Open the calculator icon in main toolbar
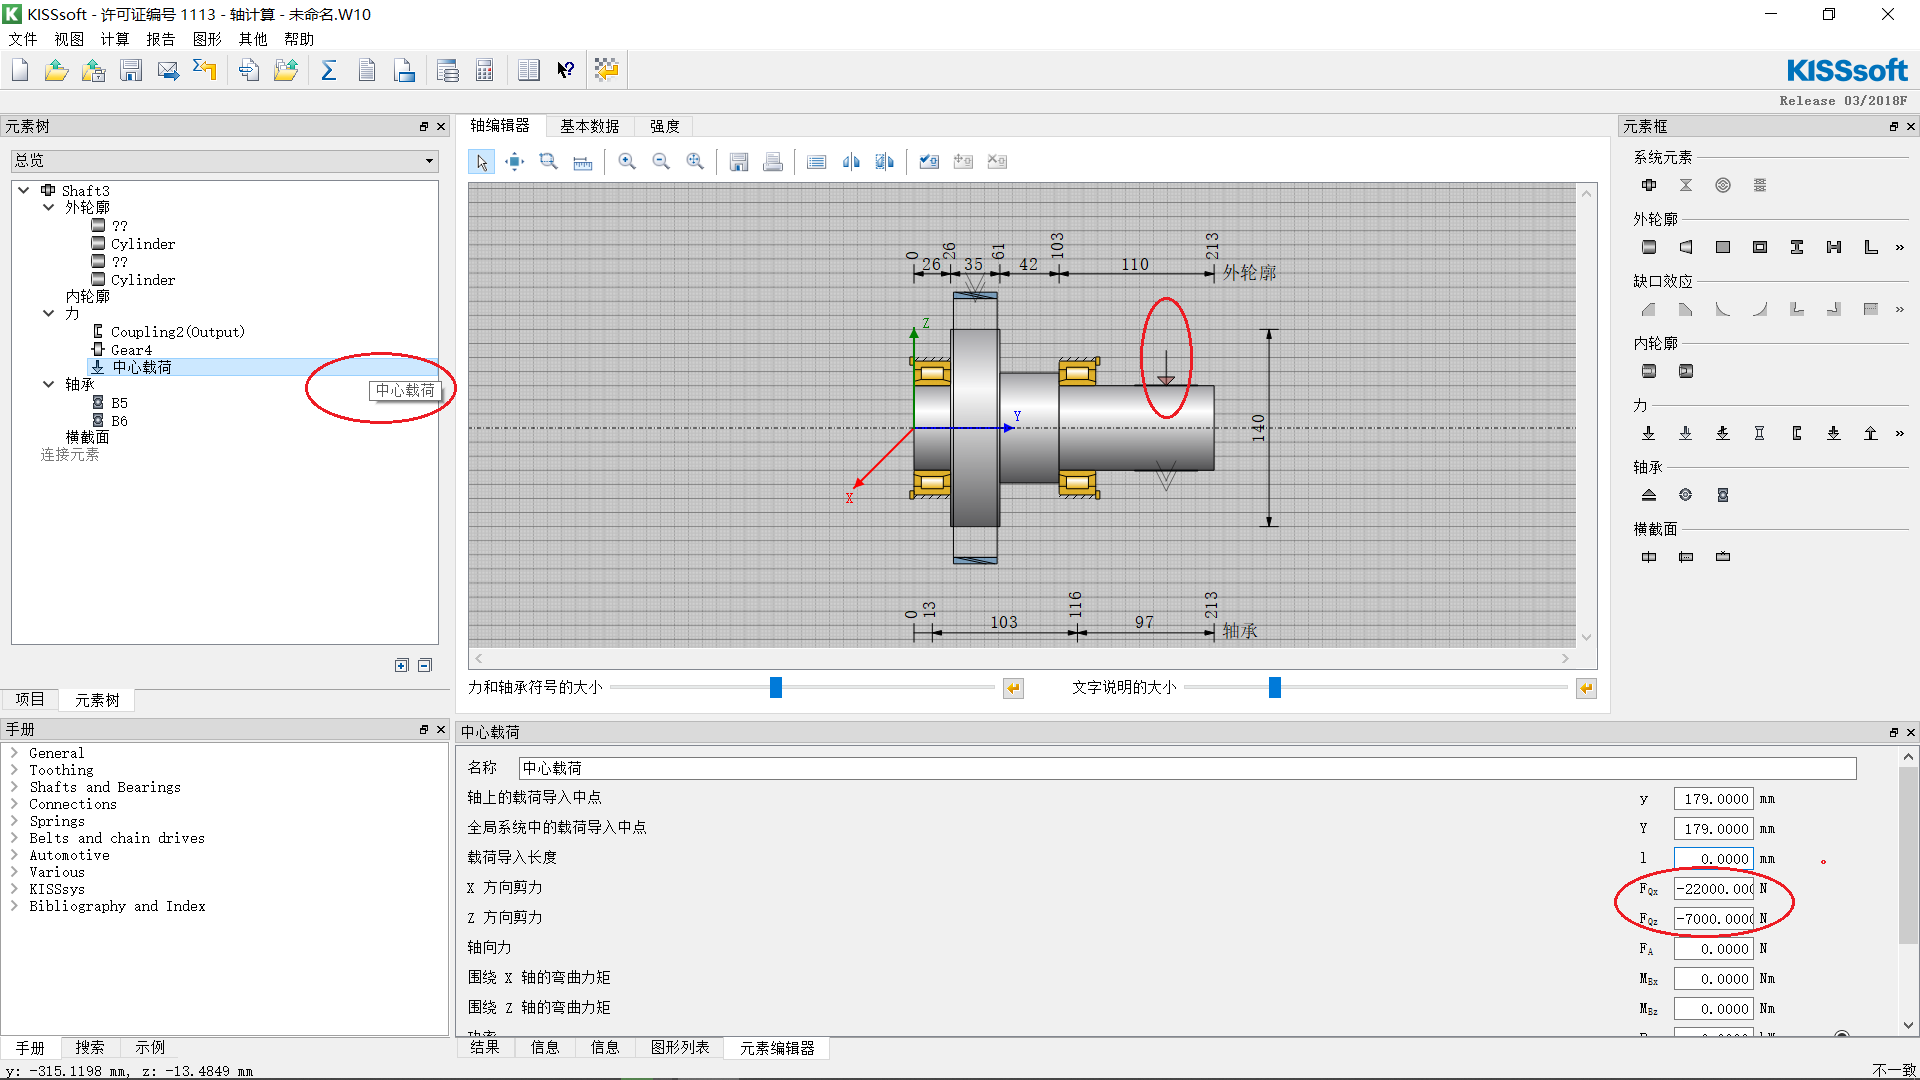Screen dimensions: 1920x1080 (x=485, y=70)
